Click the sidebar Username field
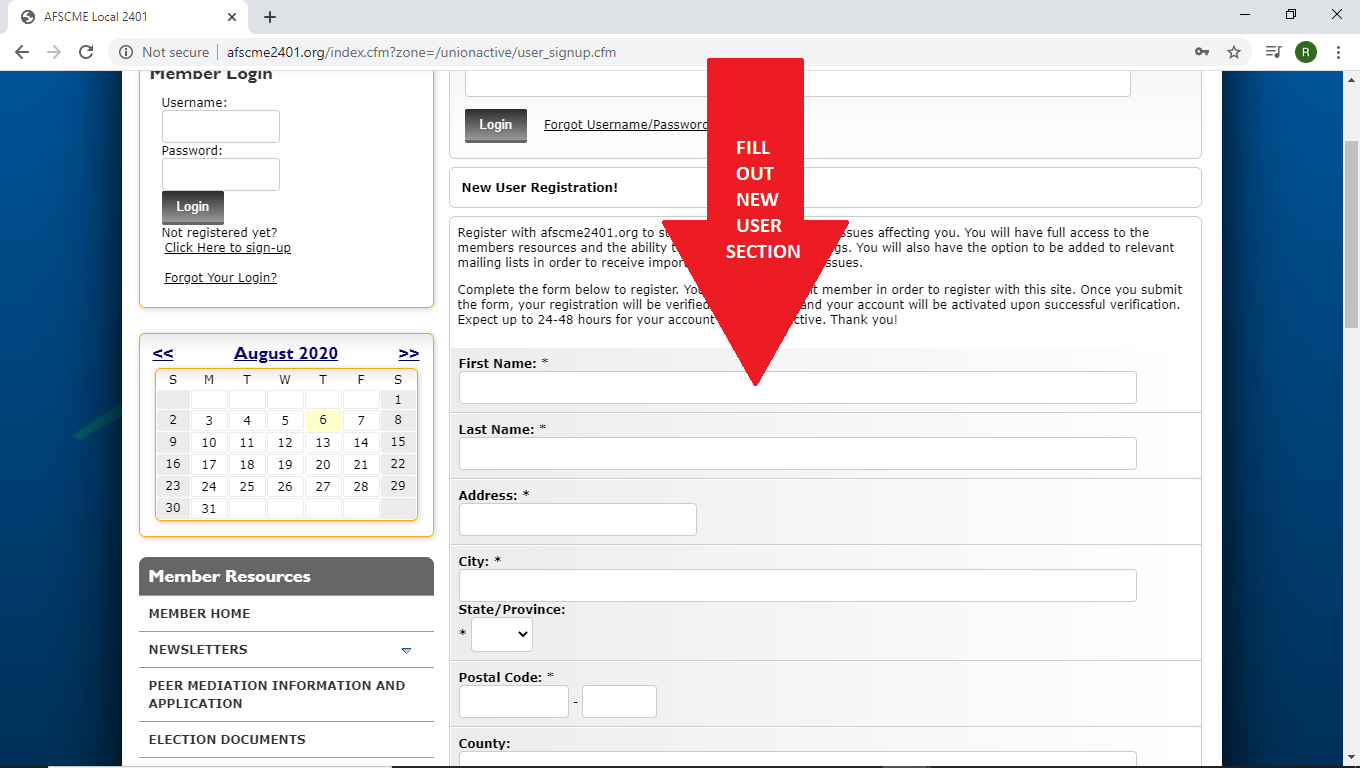This screenshot has height=768, width=1360. coord(221,127)
